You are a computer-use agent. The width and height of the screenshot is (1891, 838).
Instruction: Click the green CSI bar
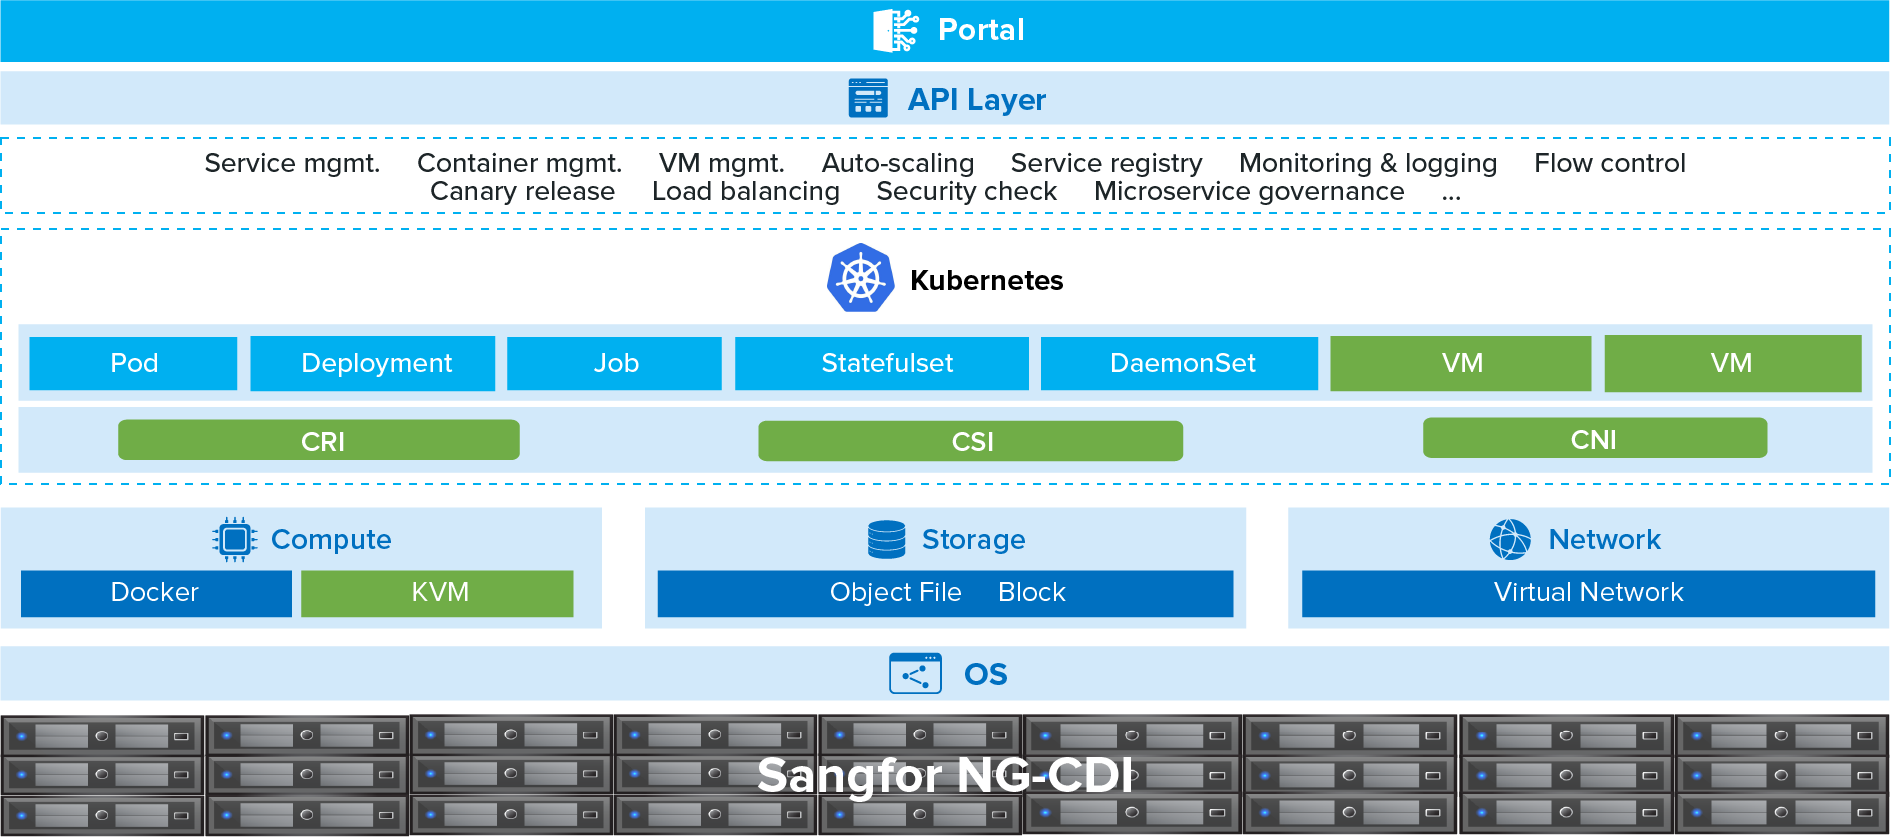970,441
